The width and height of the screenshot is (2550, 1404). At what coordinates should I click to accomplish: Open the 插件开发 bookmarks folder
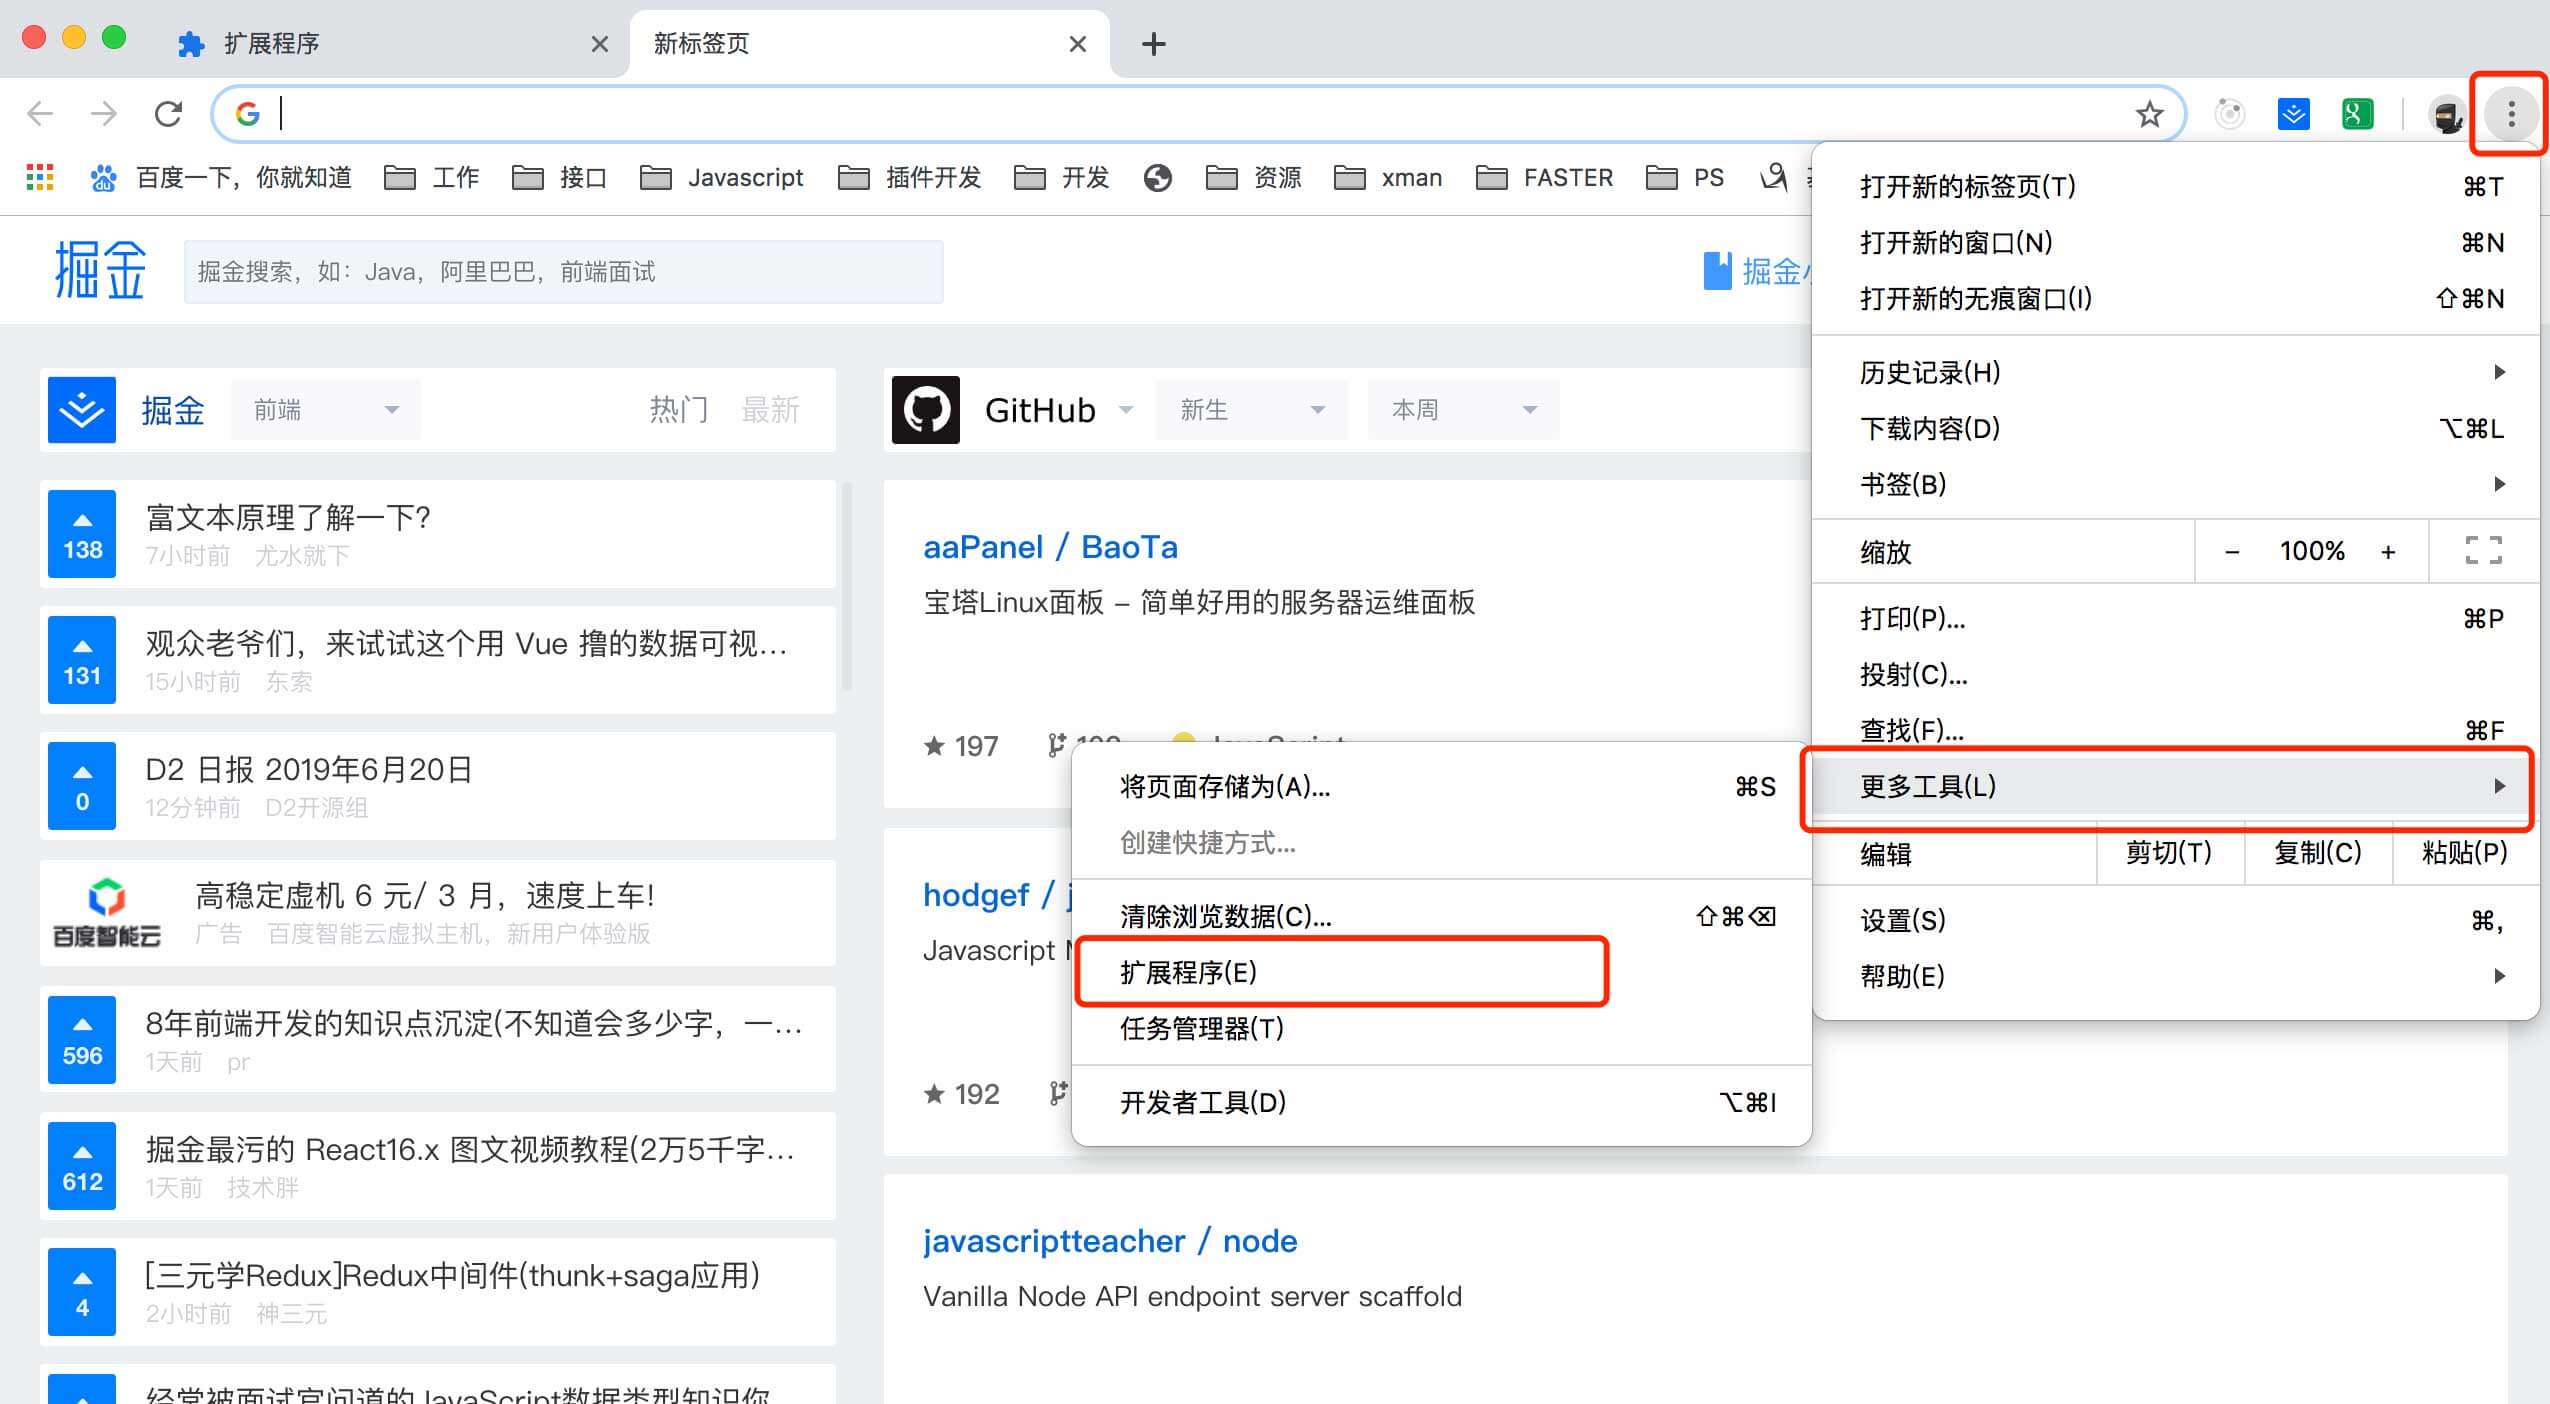tap(910, 178)
